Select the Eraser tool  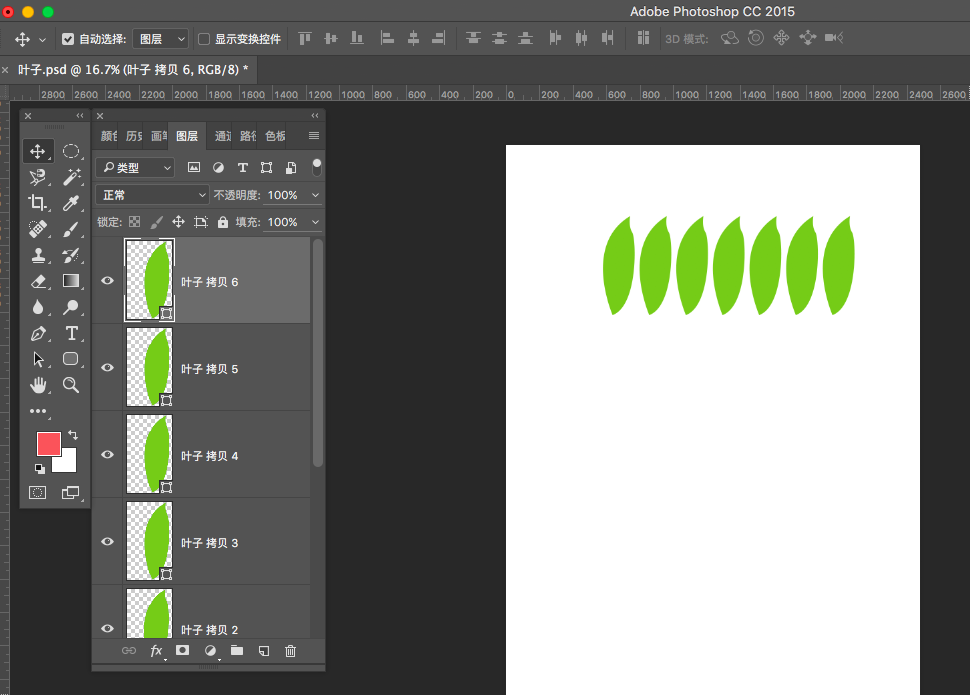[x=38, y=281]
